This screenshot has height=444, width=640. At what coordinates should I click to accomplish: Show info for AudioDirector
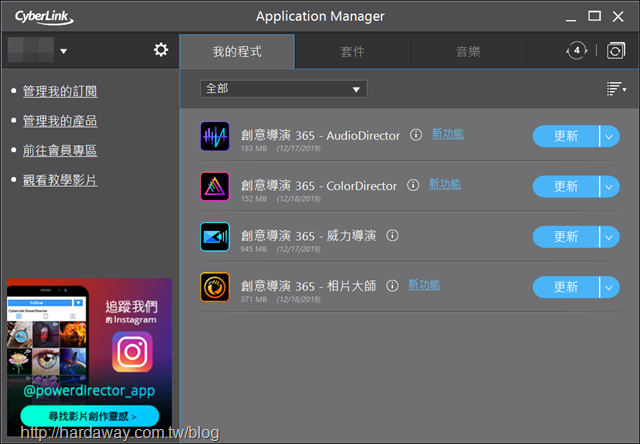tap(416, 135)
